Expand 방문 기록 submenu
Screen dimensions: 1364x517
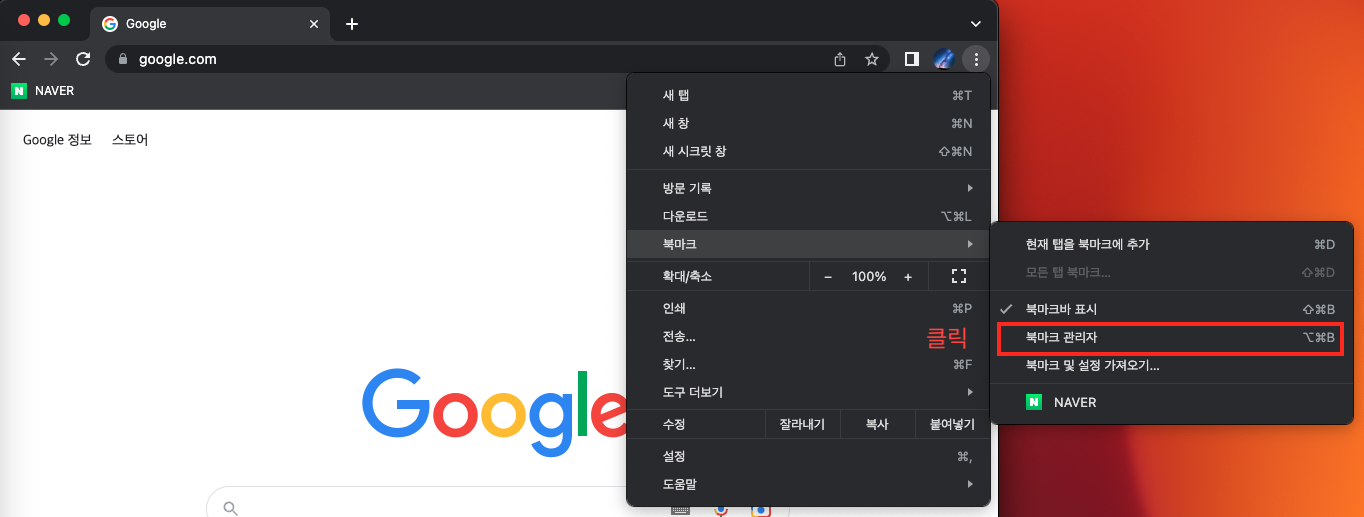808,188
